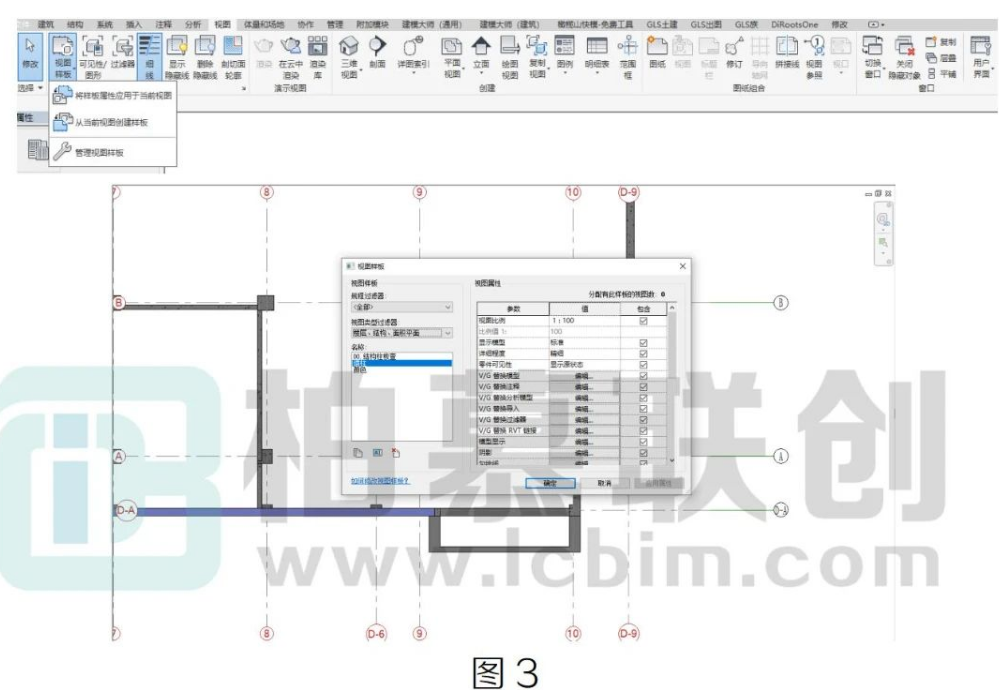The height and width of the screenshot is (690, 999).
Task: Click the navigation wheel icon in canvas
Action: click(x=883, y=220)
